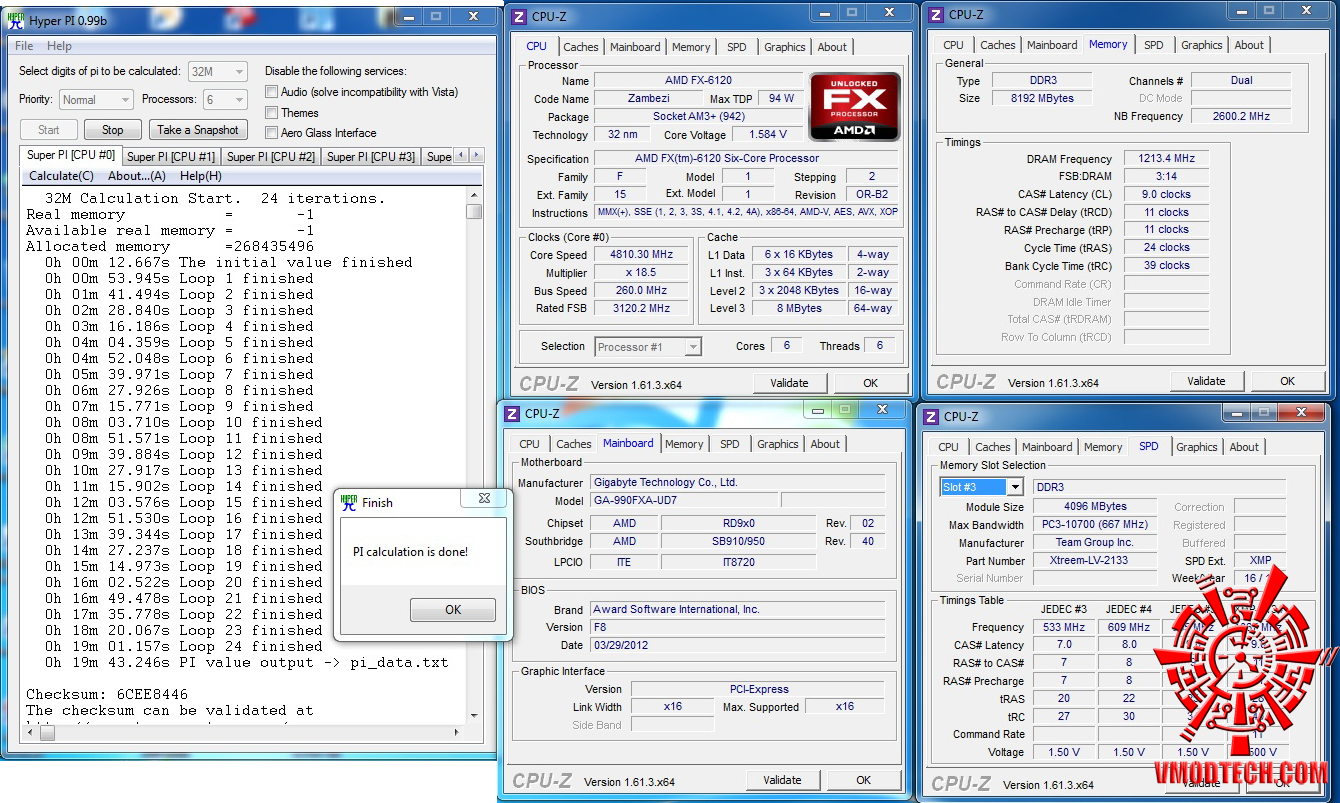Click the Z icon of the CPU-Z SPD window
This screenshot has width=1340, height=803.
click(930, 416)
